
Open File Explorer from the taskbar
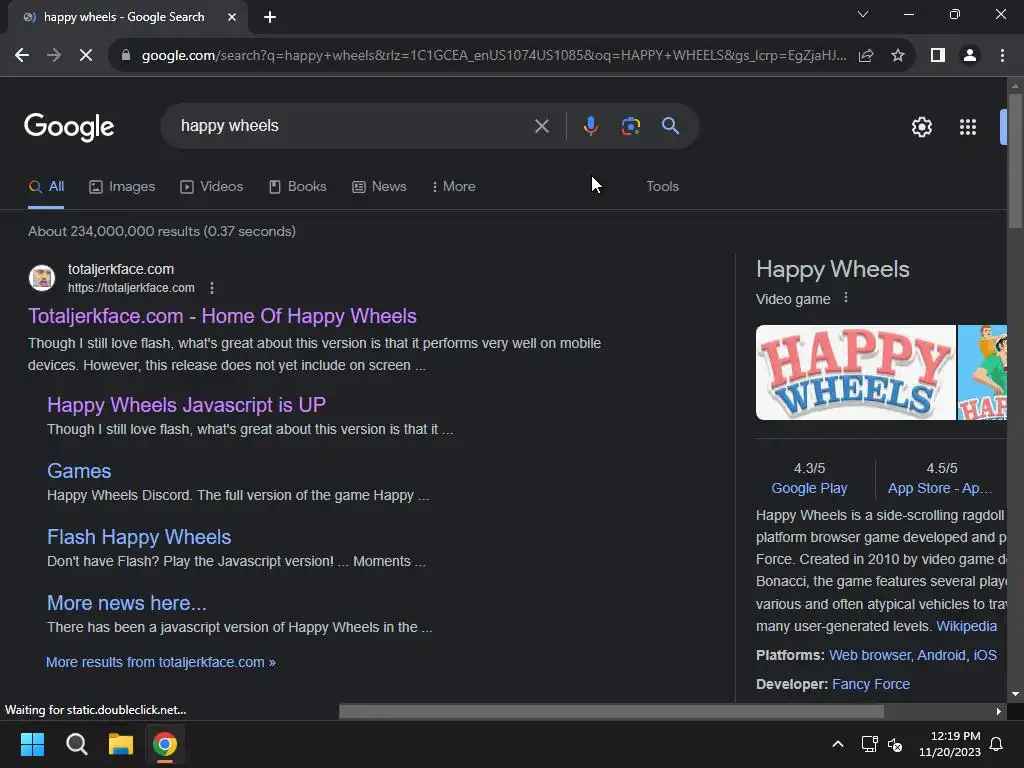pyautogui.click(x=120, y=744)
